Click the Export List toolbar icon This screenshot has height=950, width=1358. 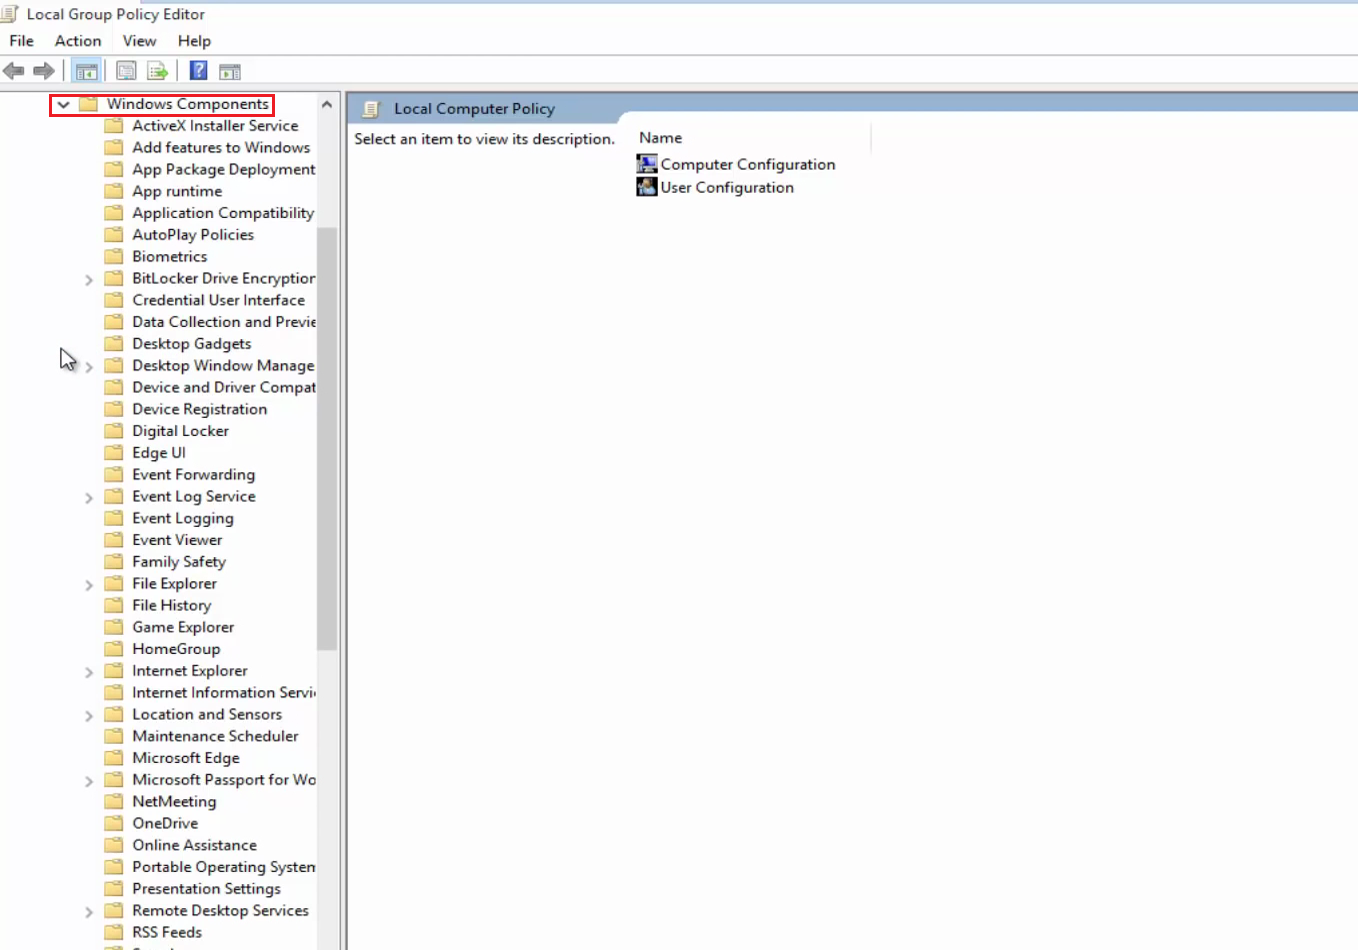(x=157, y=71)
